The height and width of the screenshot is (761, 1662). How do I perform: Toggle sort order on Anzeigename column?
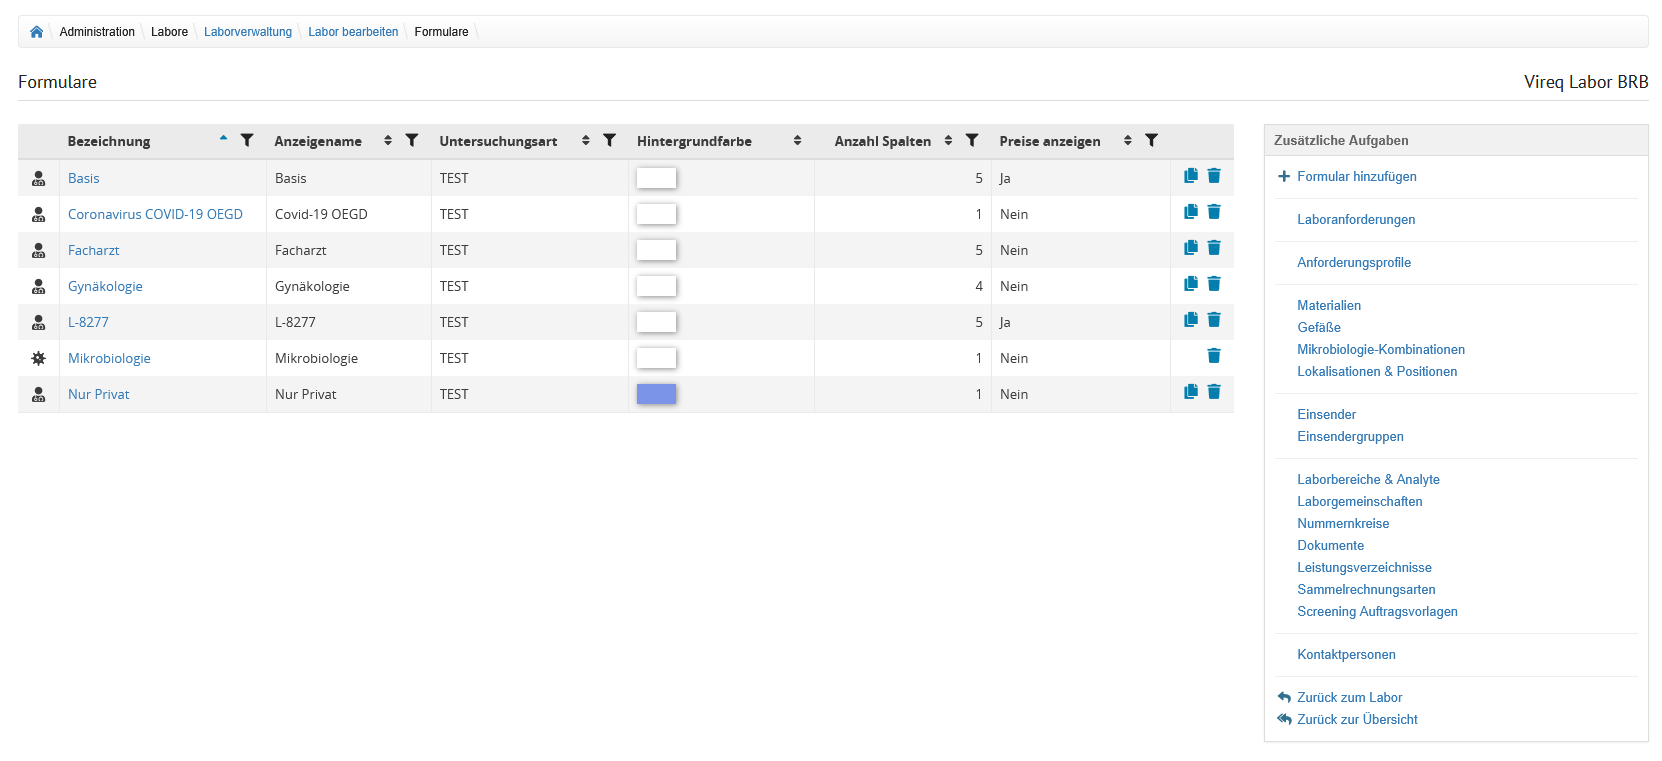[x=388, y=141]
